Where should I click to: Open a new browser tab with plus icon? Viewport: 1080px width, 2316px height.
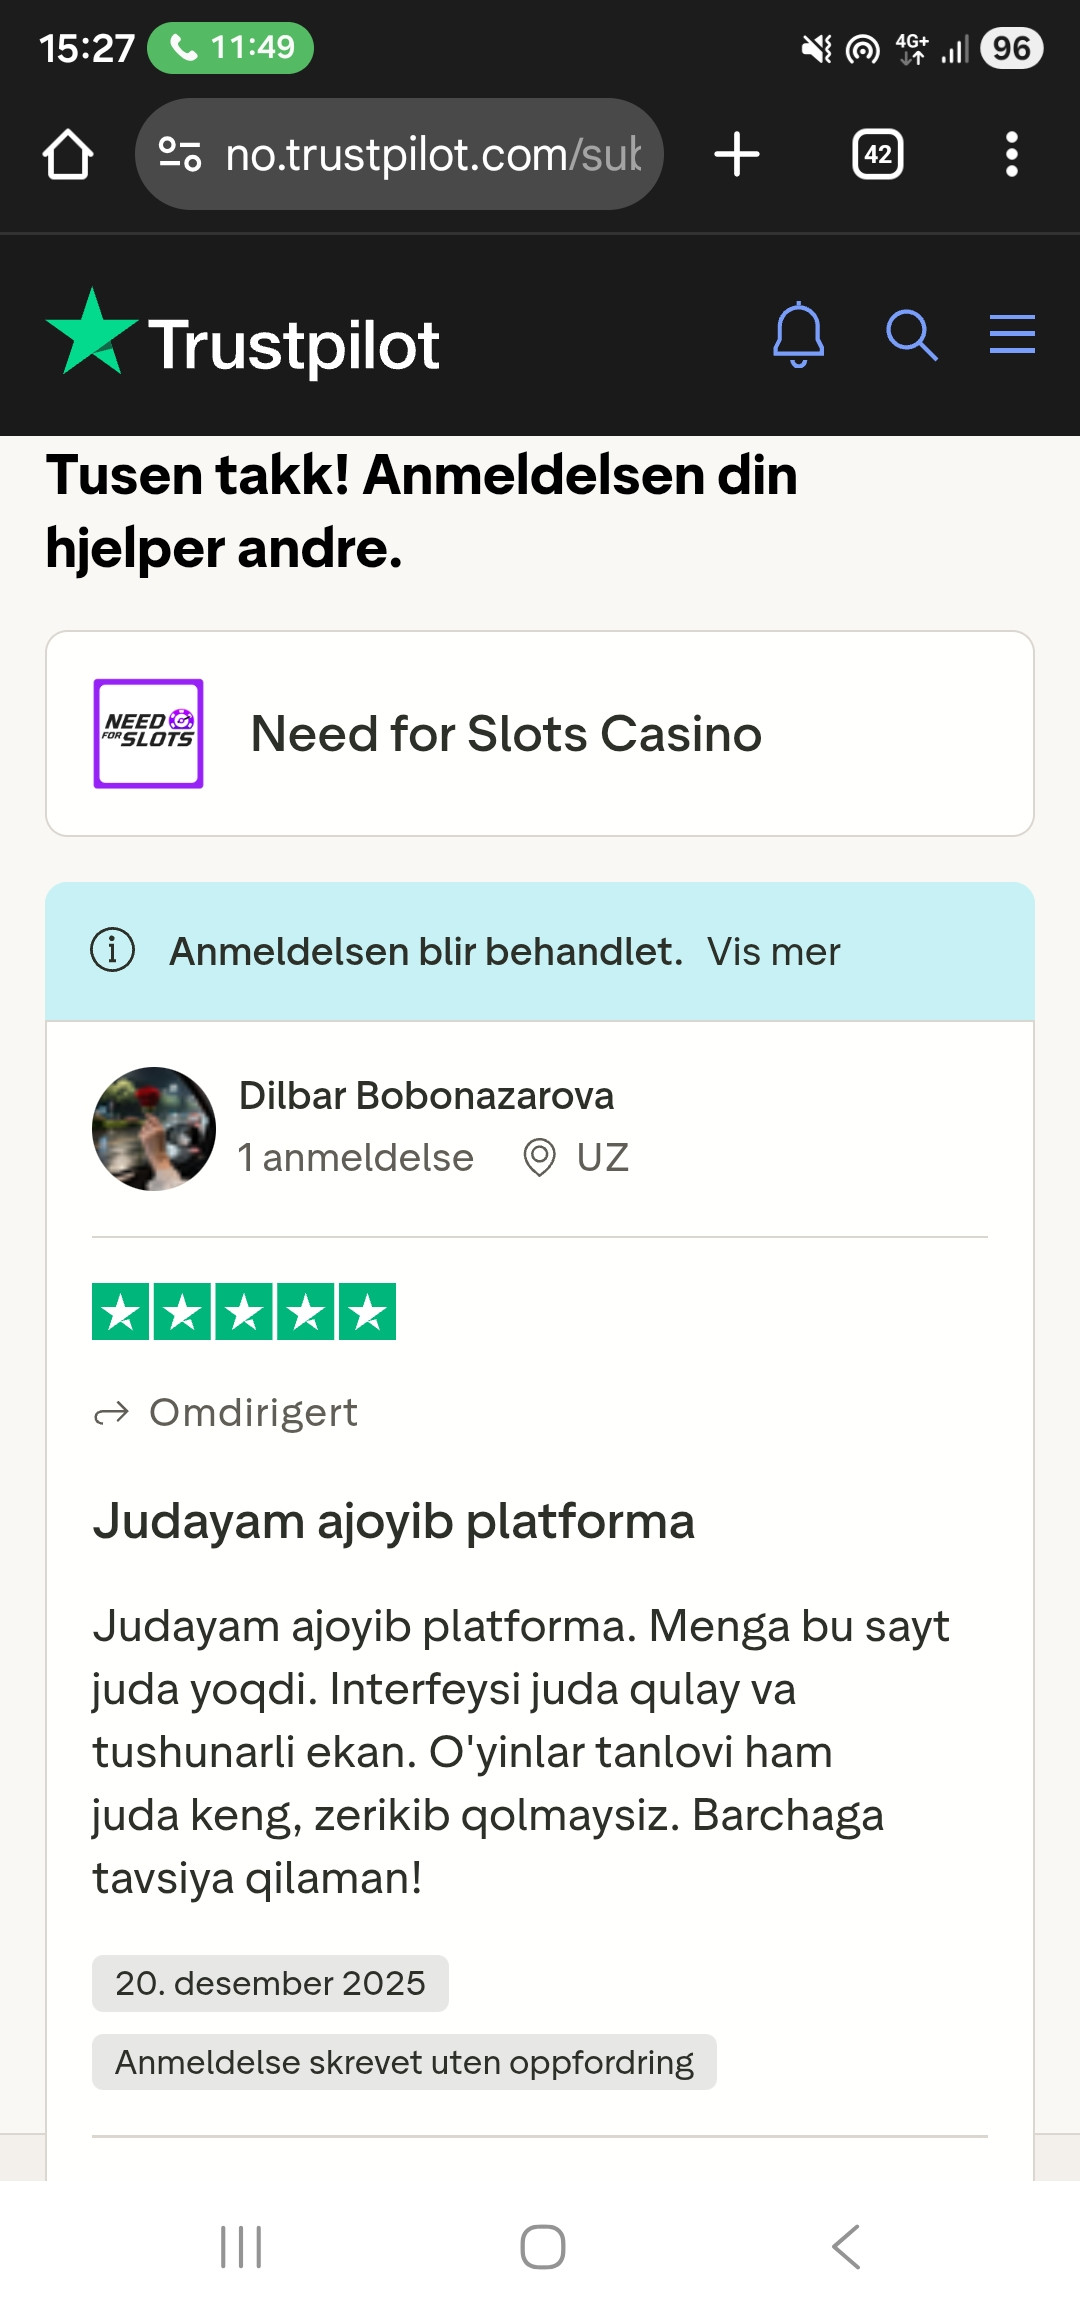click(737, 154)
